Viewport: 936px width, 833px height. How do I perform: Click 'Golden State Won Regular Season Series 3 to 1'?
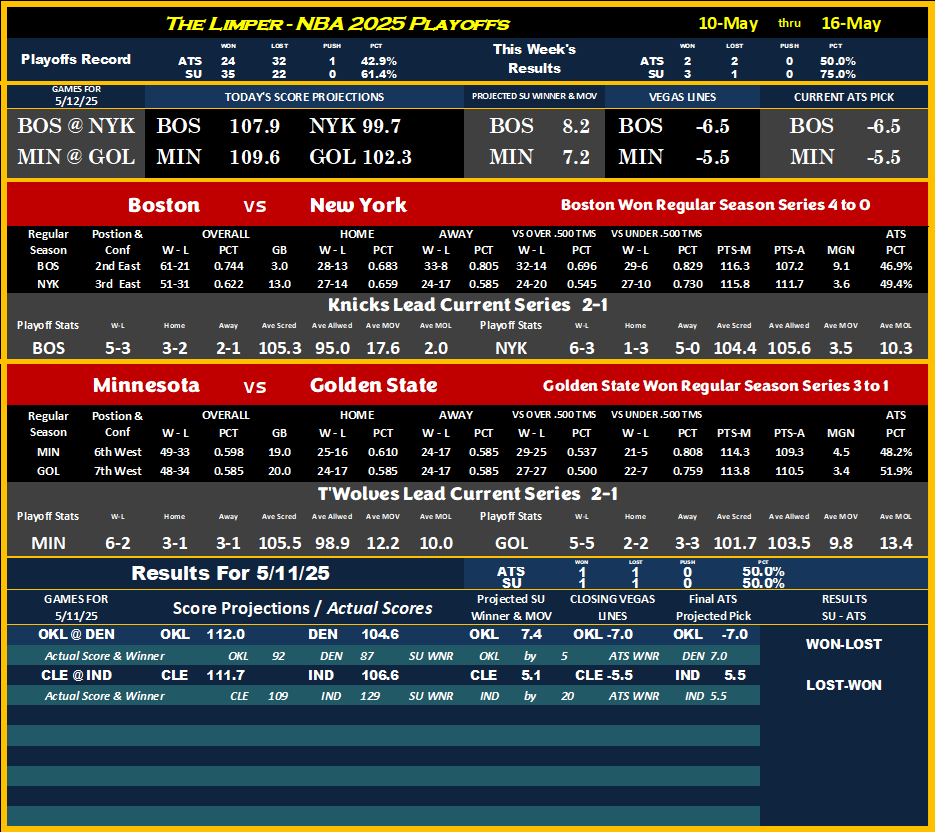click(715, 386)
